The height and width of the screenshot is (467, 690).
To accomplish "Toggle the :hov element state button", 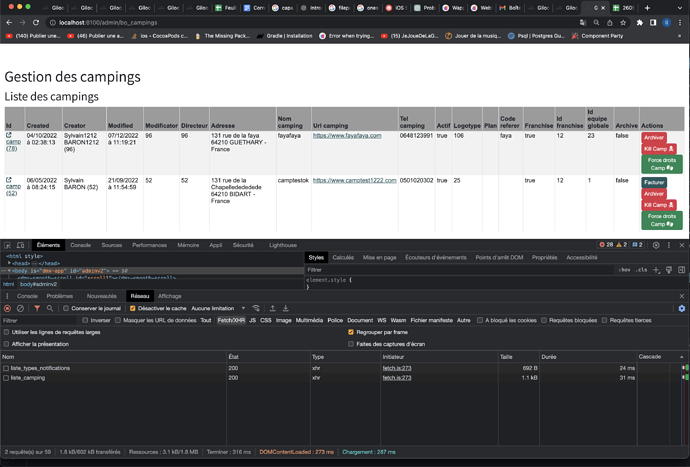I will (624, 270).
